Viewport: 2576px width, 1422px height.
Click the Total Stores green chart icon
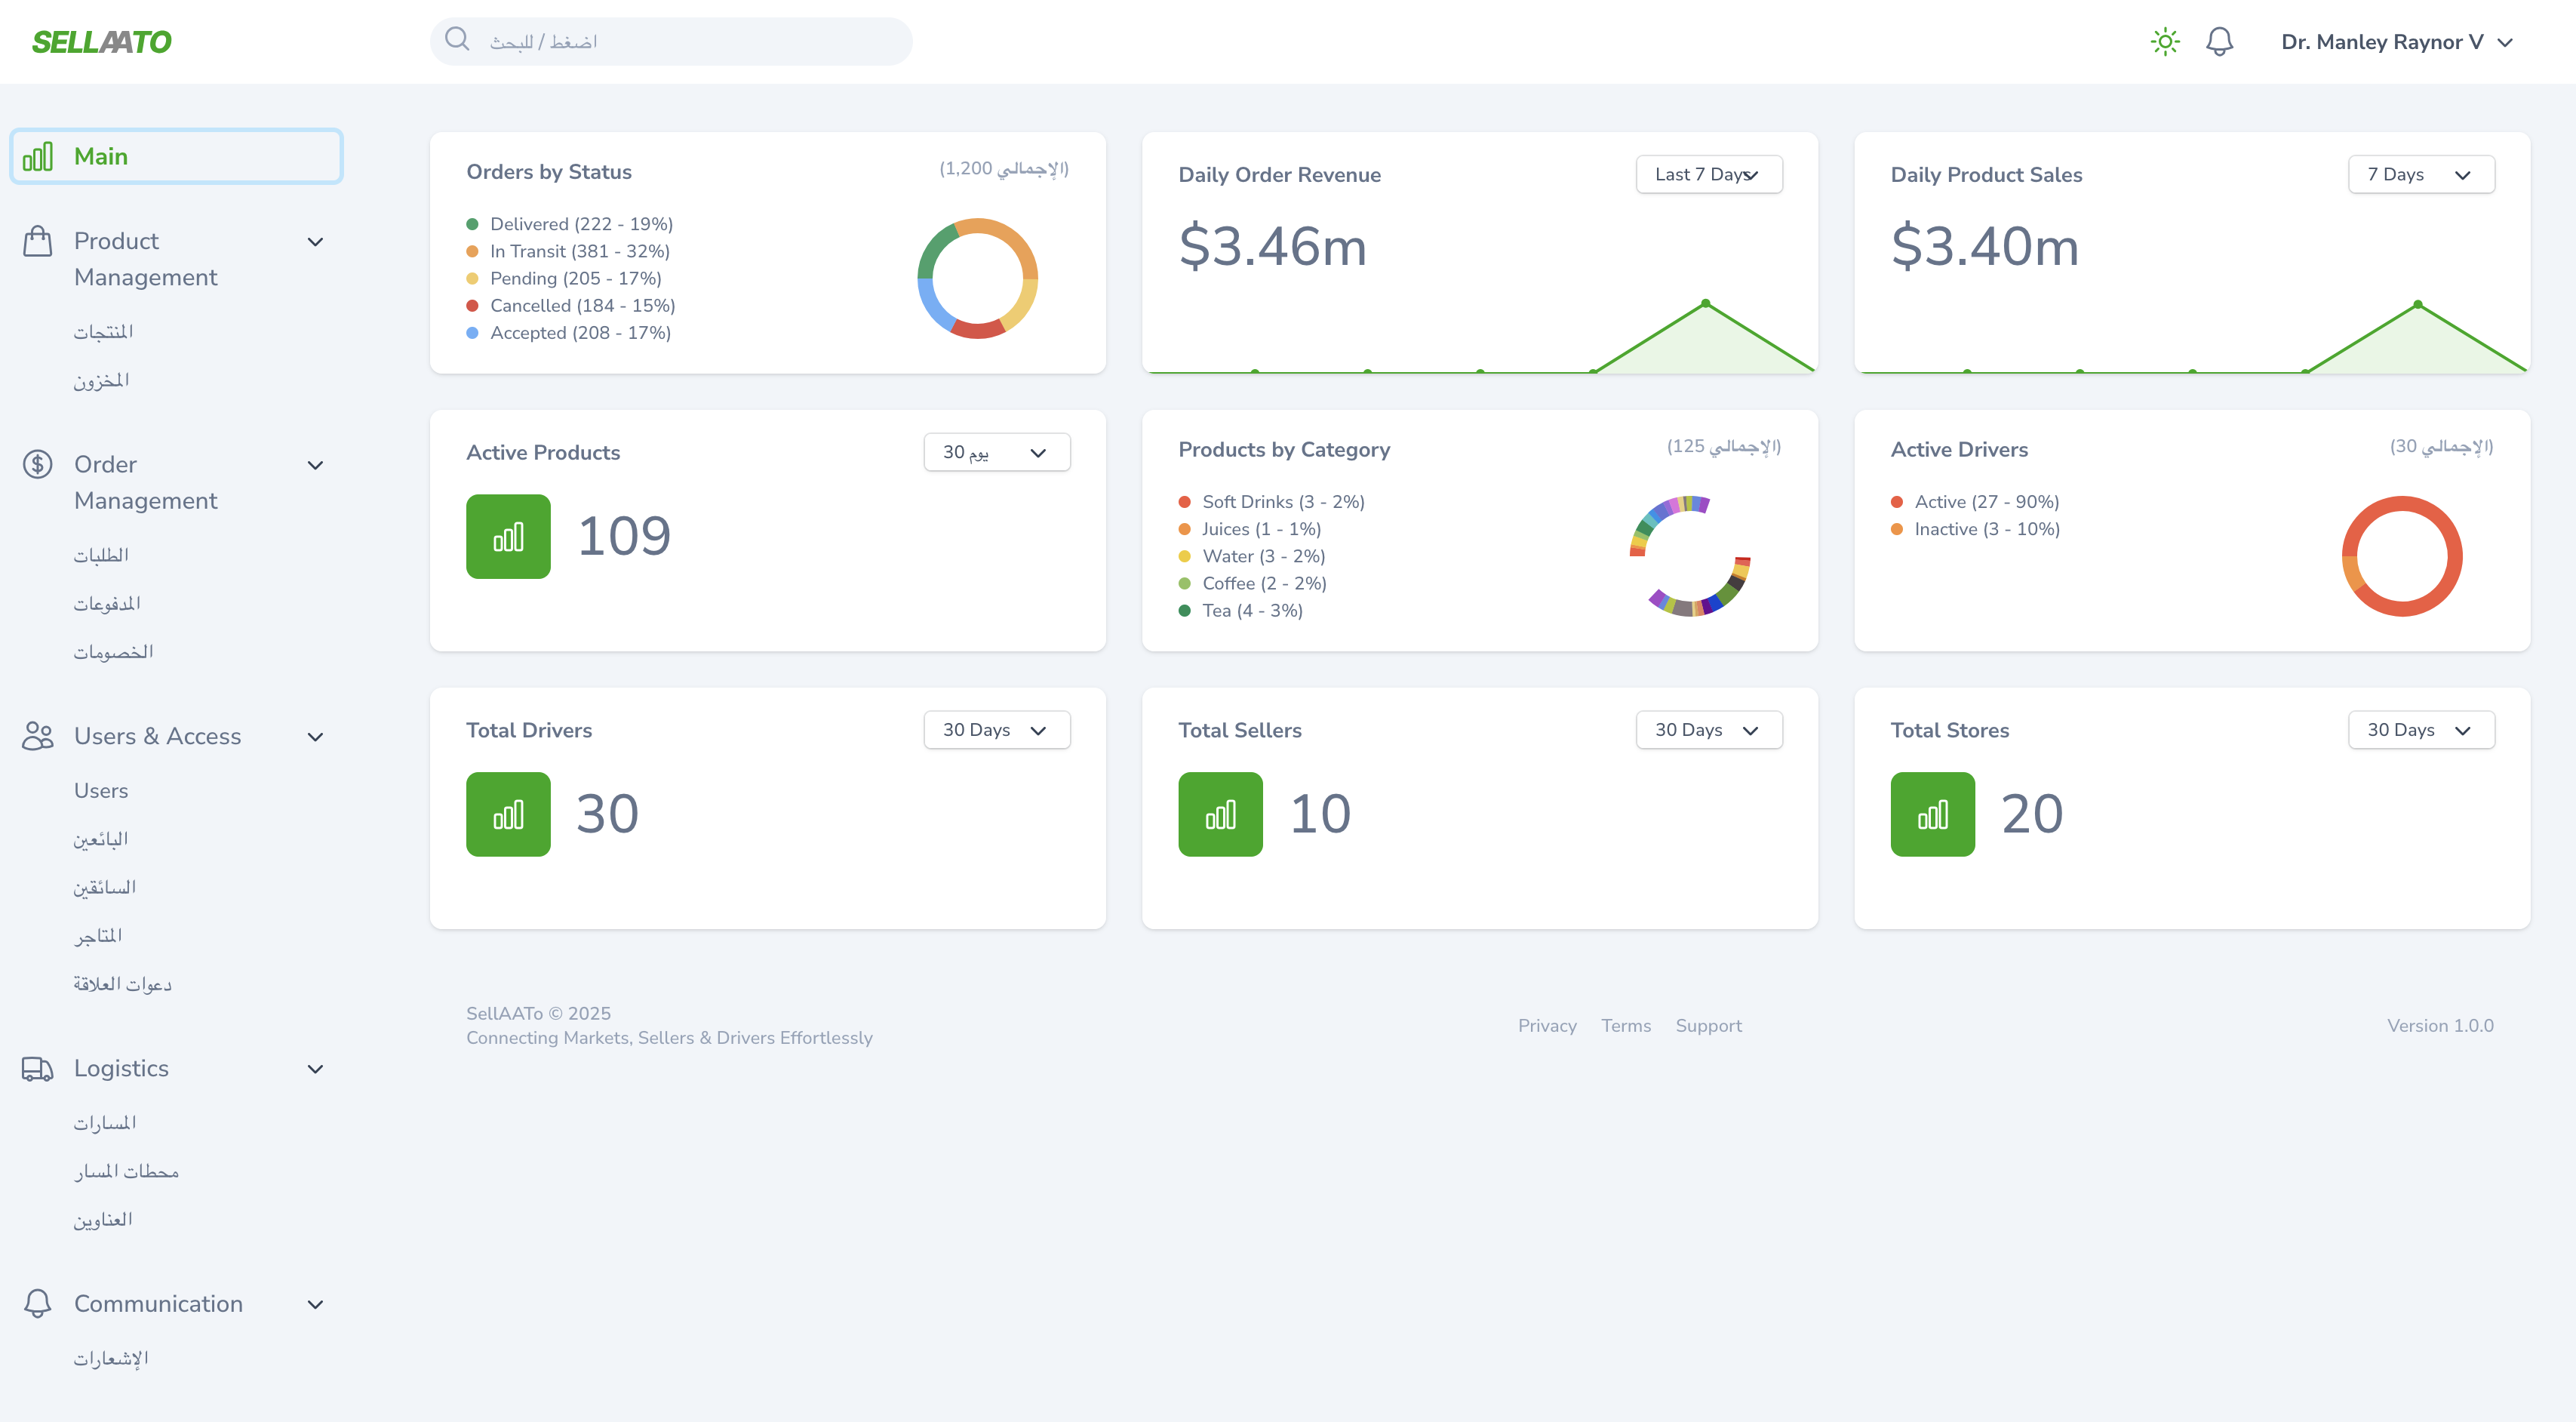click(x=1932, y=814)
